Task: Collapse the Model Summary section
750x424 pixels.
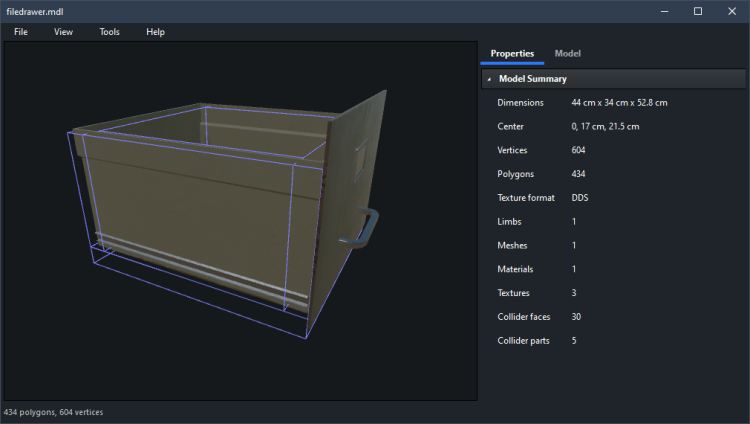Action: pos(489,79)
